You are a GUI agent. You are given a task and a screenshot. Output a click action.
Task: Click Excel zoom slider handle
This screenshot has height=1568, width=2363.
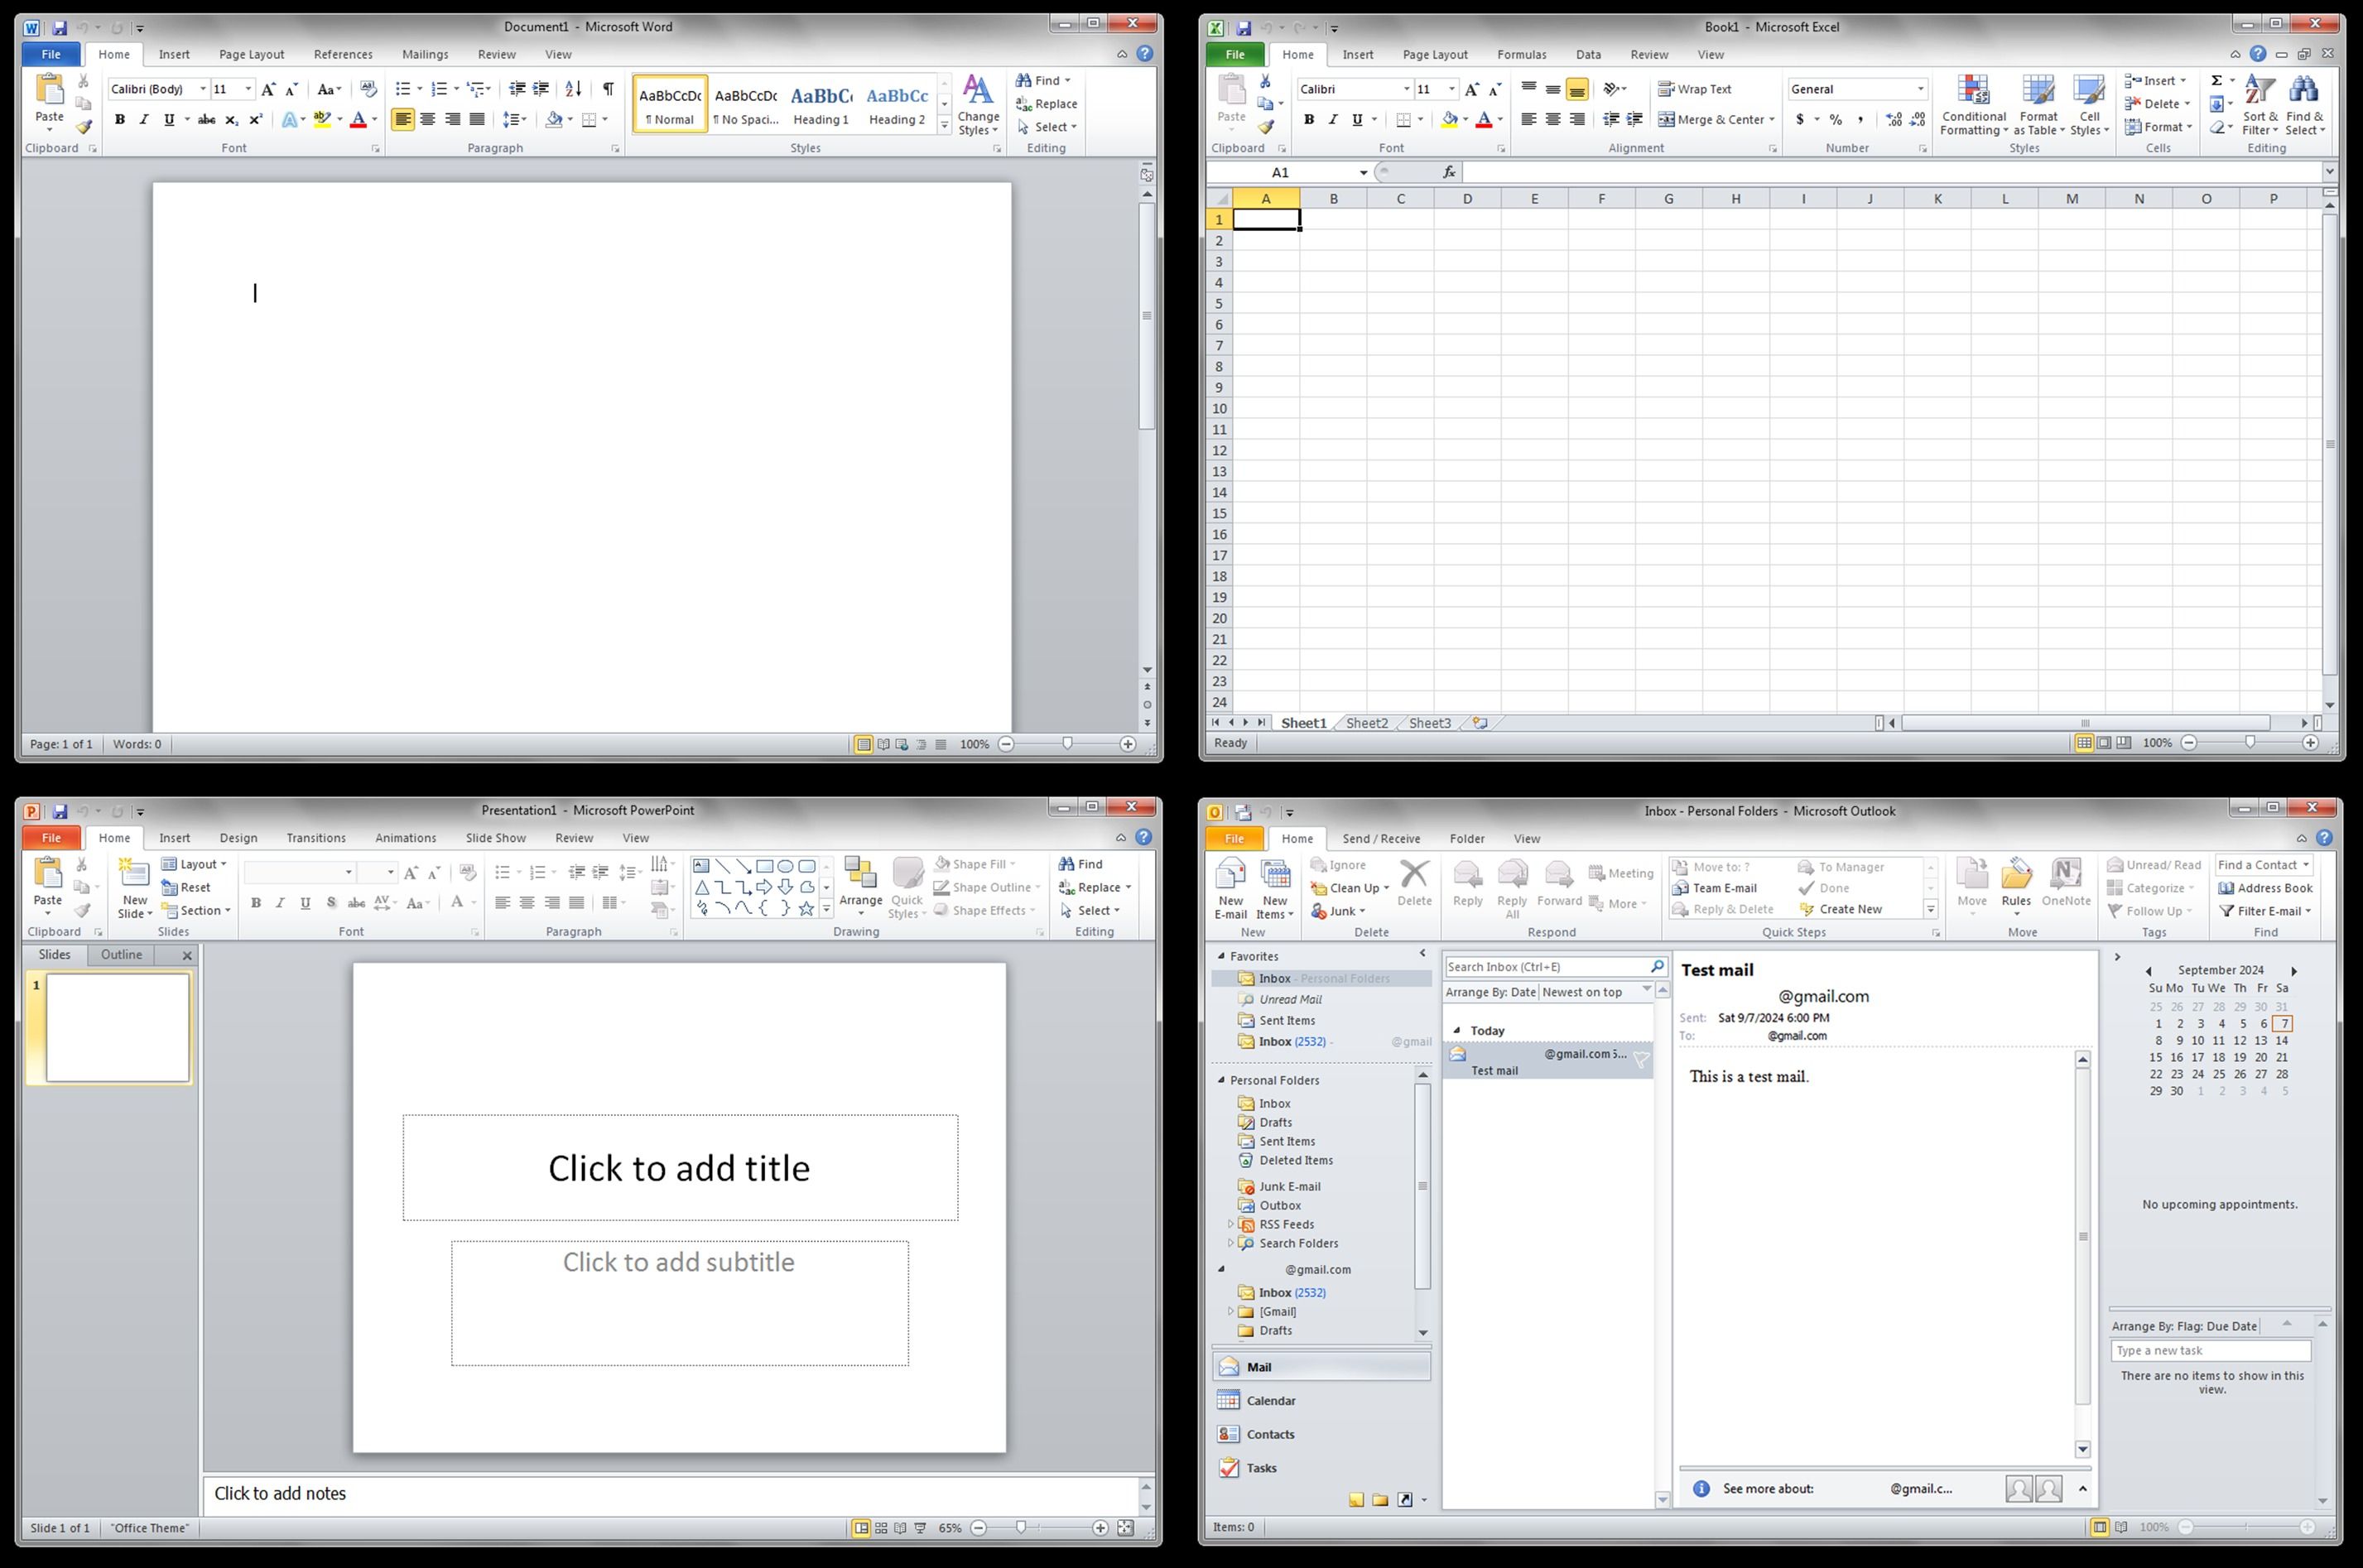point(2249,743)
